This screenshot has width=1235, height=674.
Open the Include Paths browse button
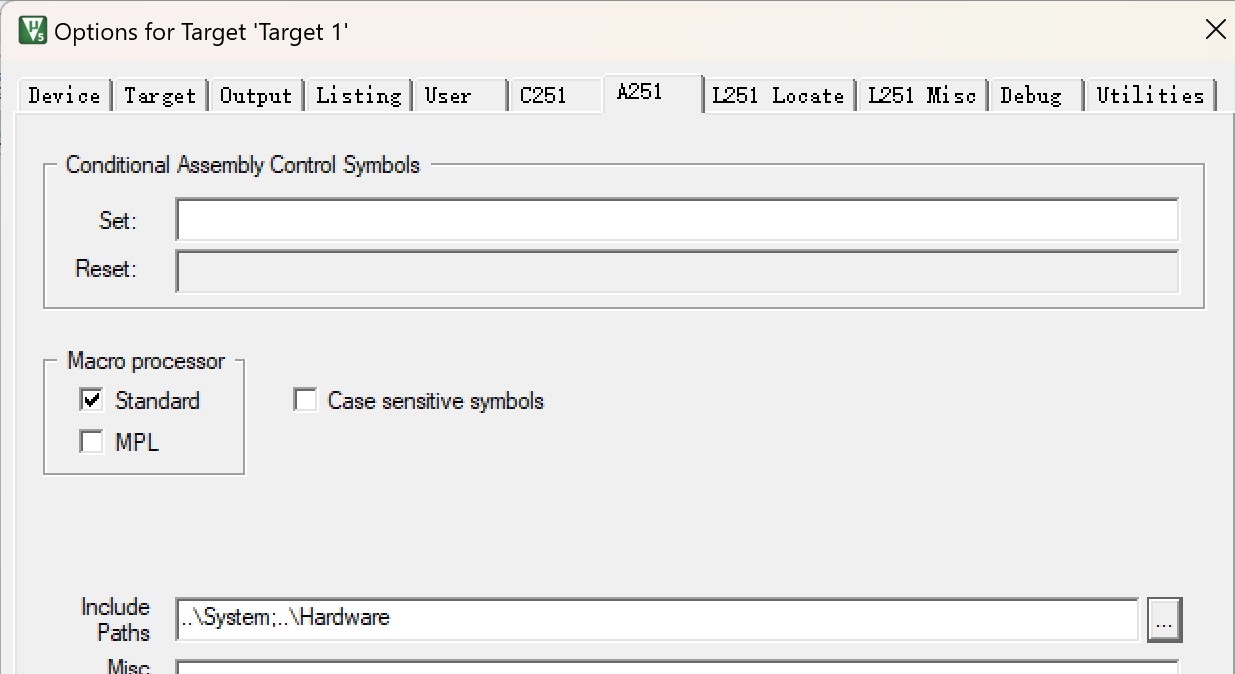pyautogui.click(x=1164, y=620)
